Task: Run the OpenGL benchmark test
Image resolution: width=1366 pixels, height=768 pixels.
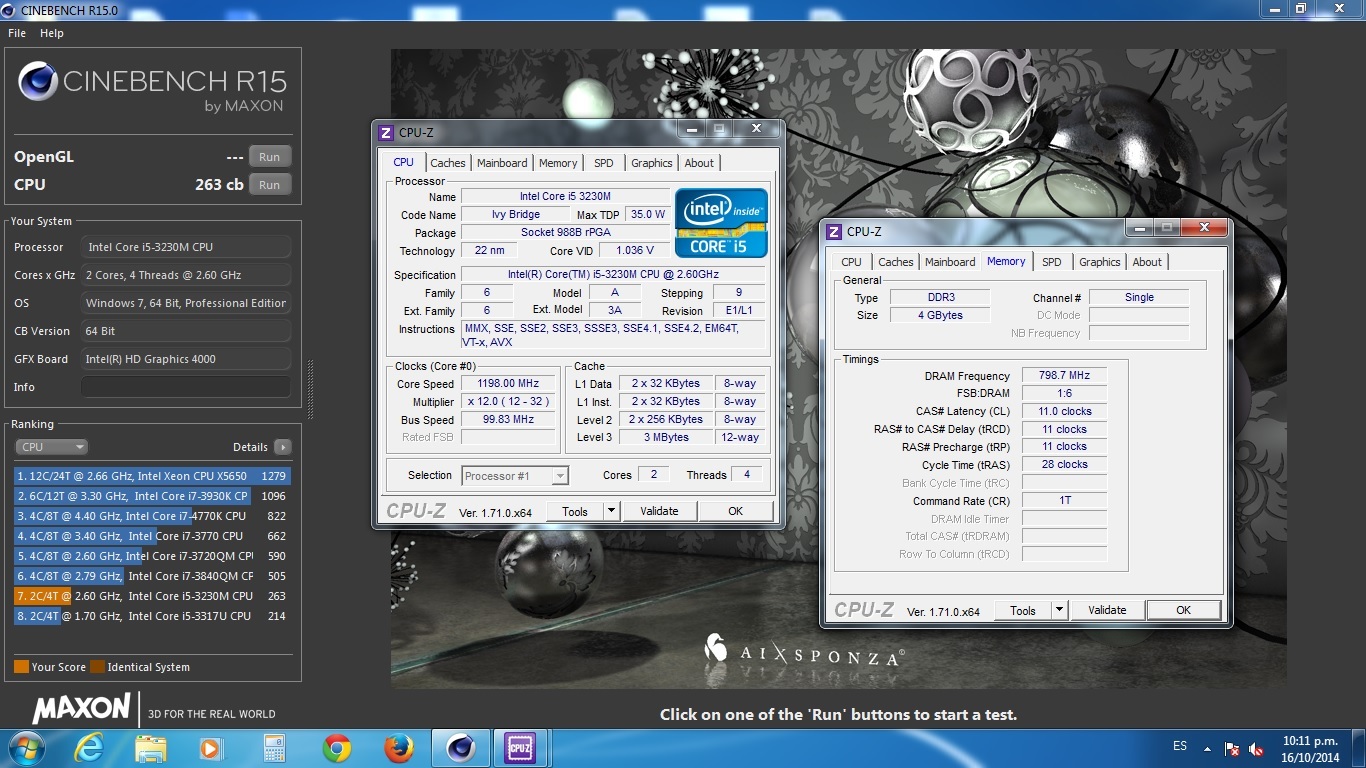Action: [x=269, y=157]
